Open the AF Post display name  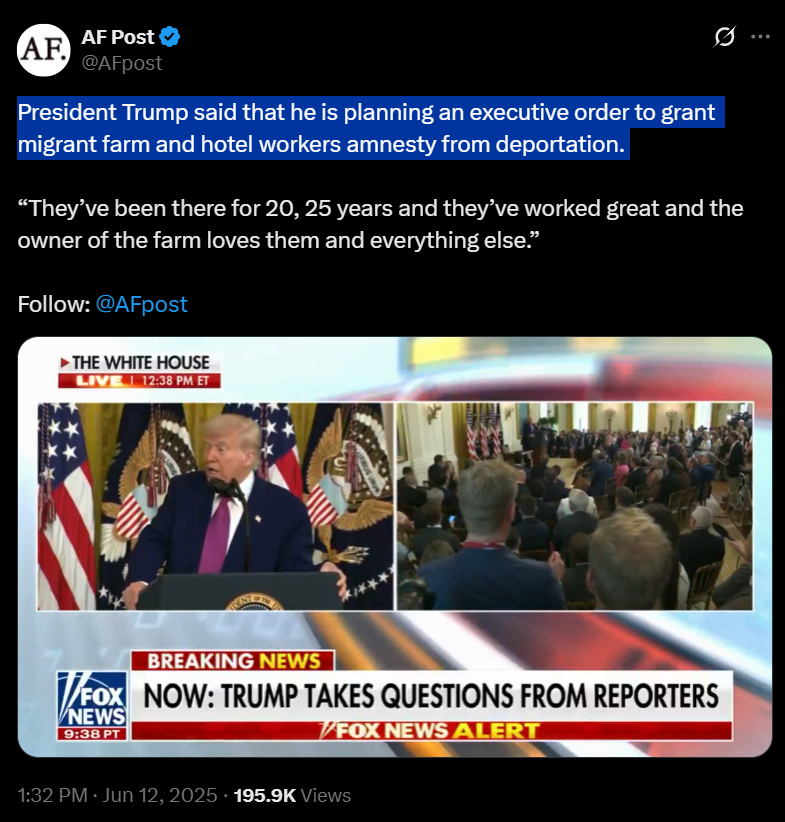click(x=117, y=37)
